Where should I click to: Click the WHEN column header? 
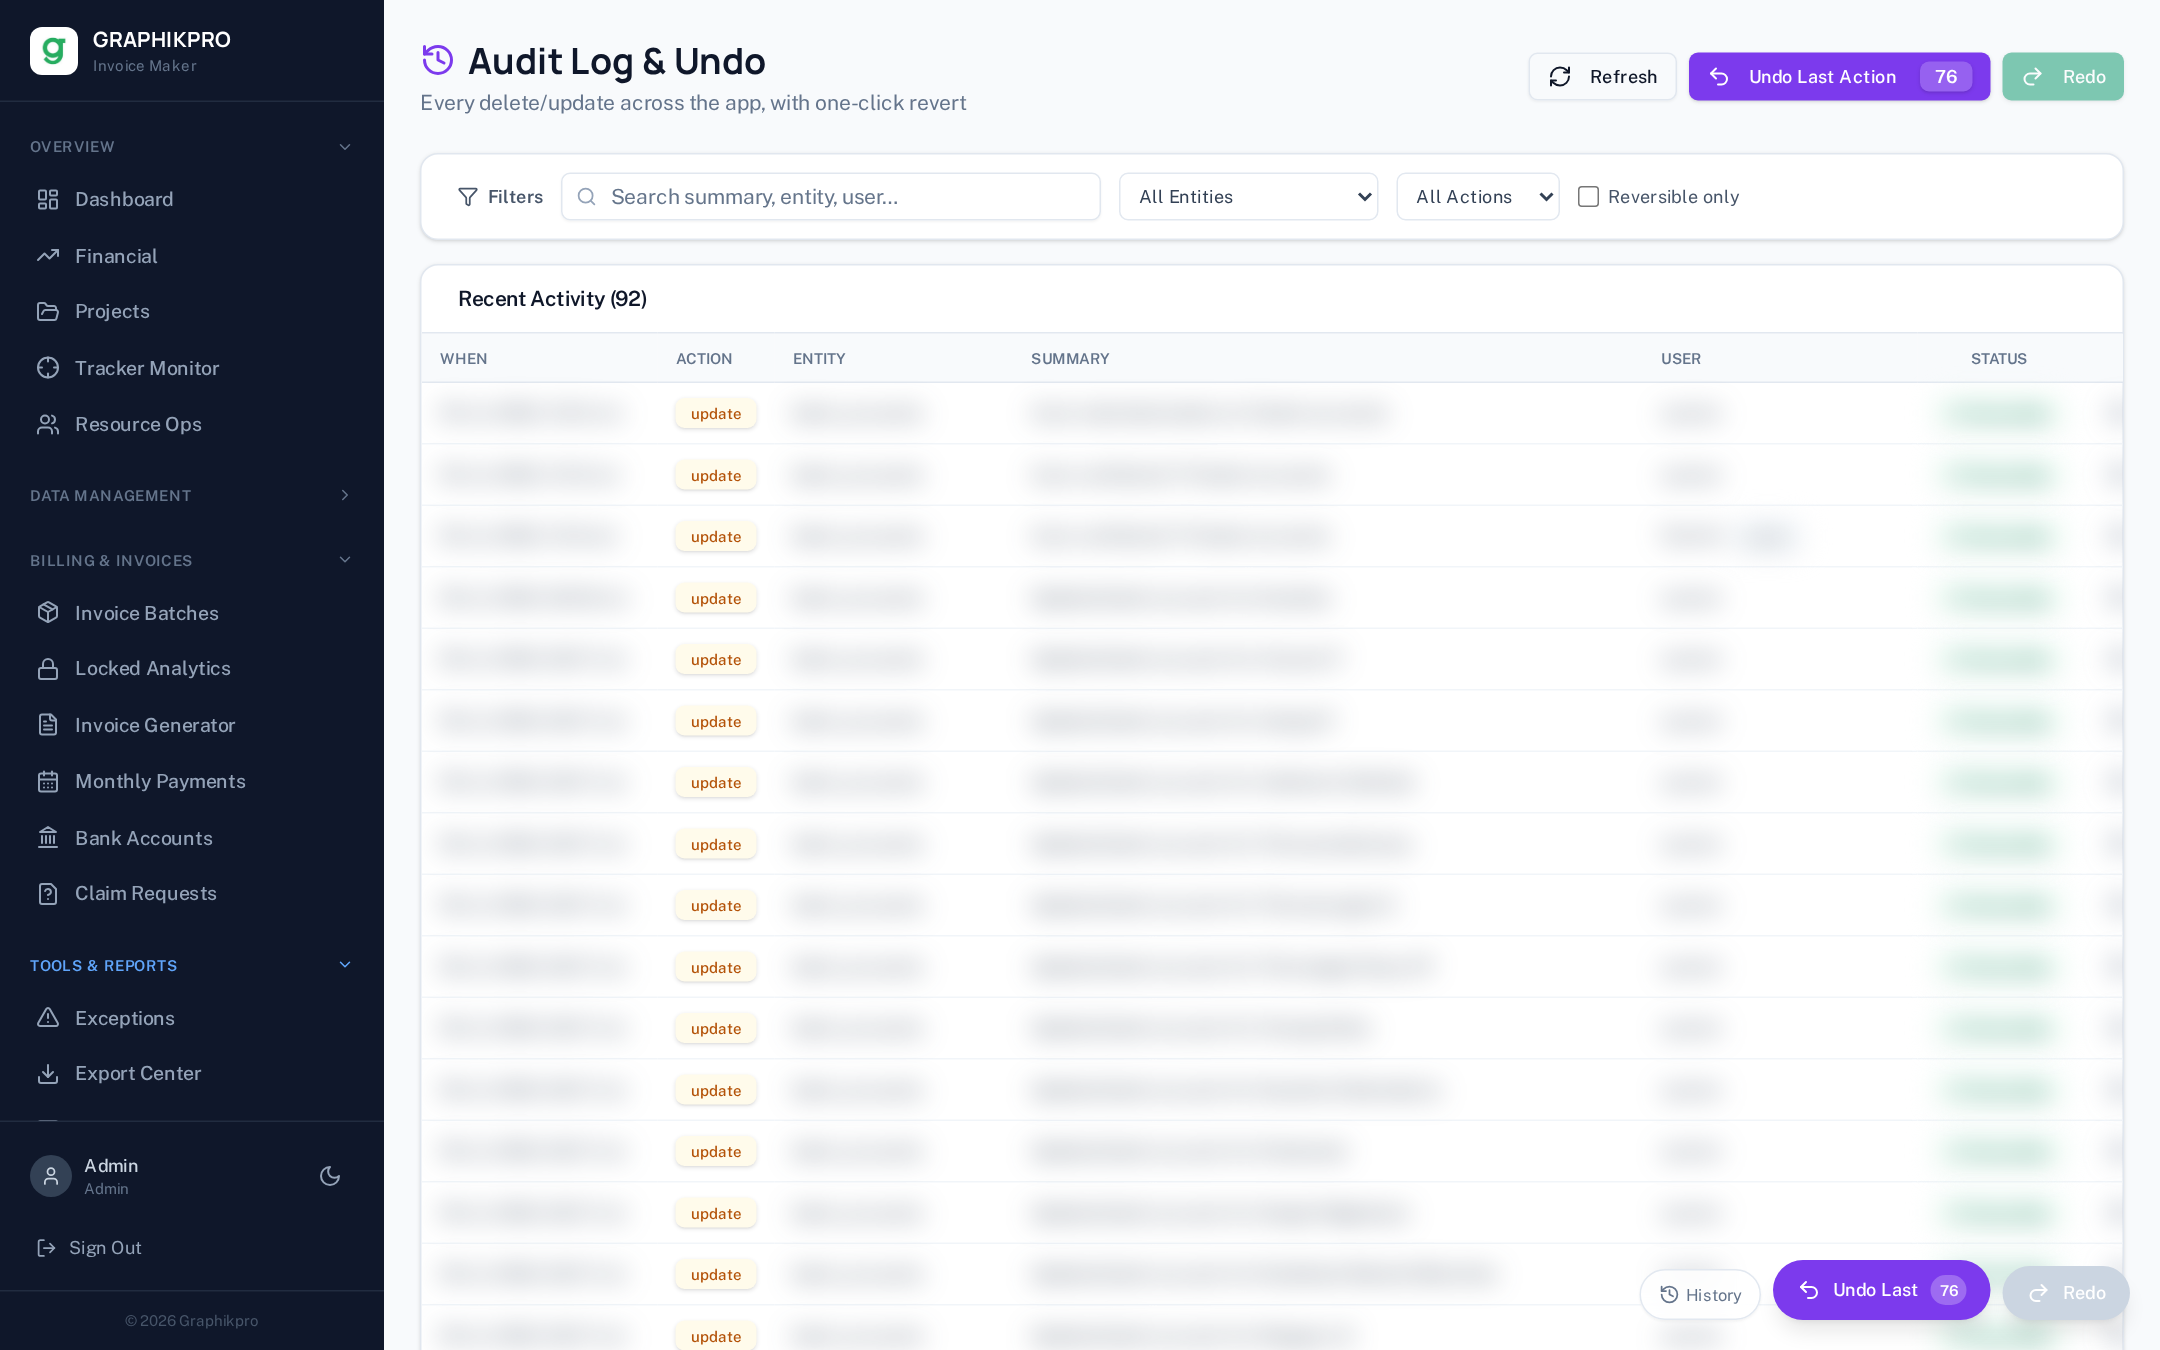(x=463, y=358)
